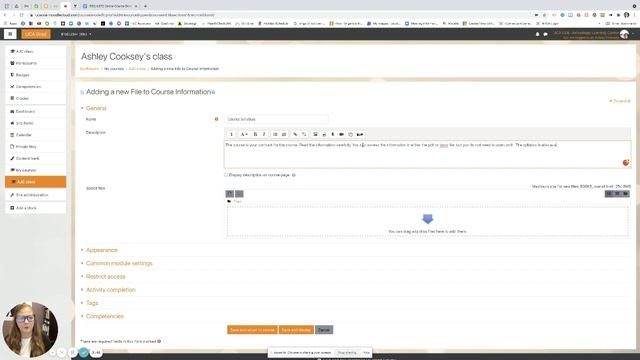Image resolution: width=640 pixels, height=360 pixels.
Task: Insert link in description editor
Action: pos(295,134)
